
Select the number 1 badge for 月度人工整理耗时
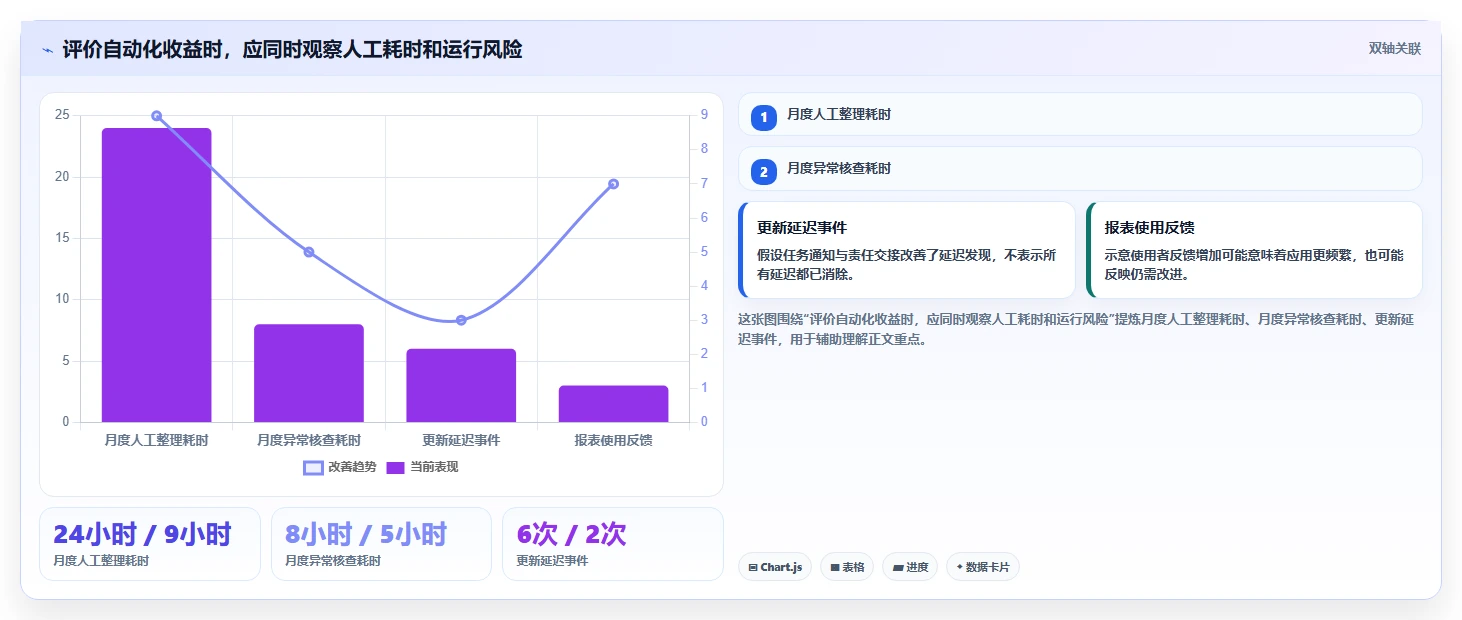coord(764,118)
